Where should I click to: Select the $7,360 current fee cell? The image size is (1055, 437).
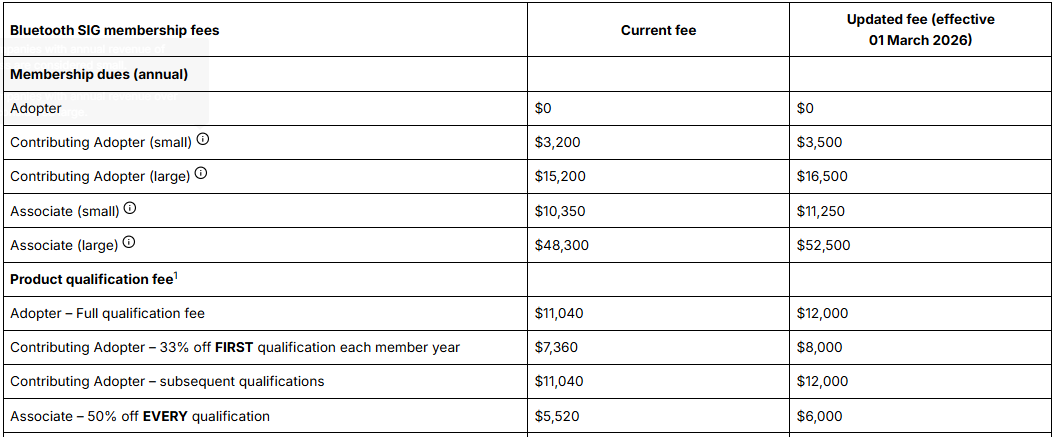click(x=556, y=347)
